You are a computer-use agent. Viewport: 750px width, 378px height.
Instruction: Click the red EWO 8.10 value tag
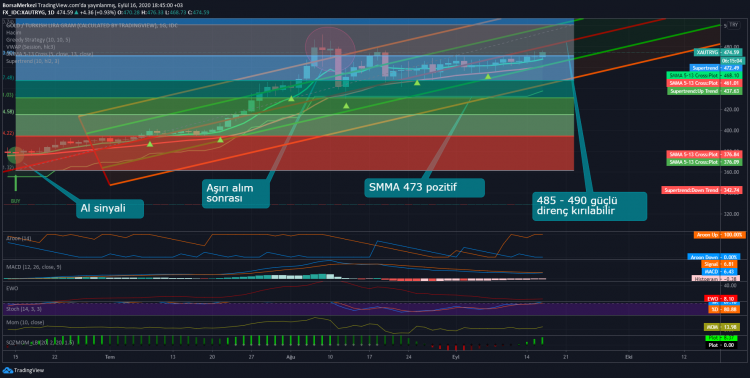[722, 299]
